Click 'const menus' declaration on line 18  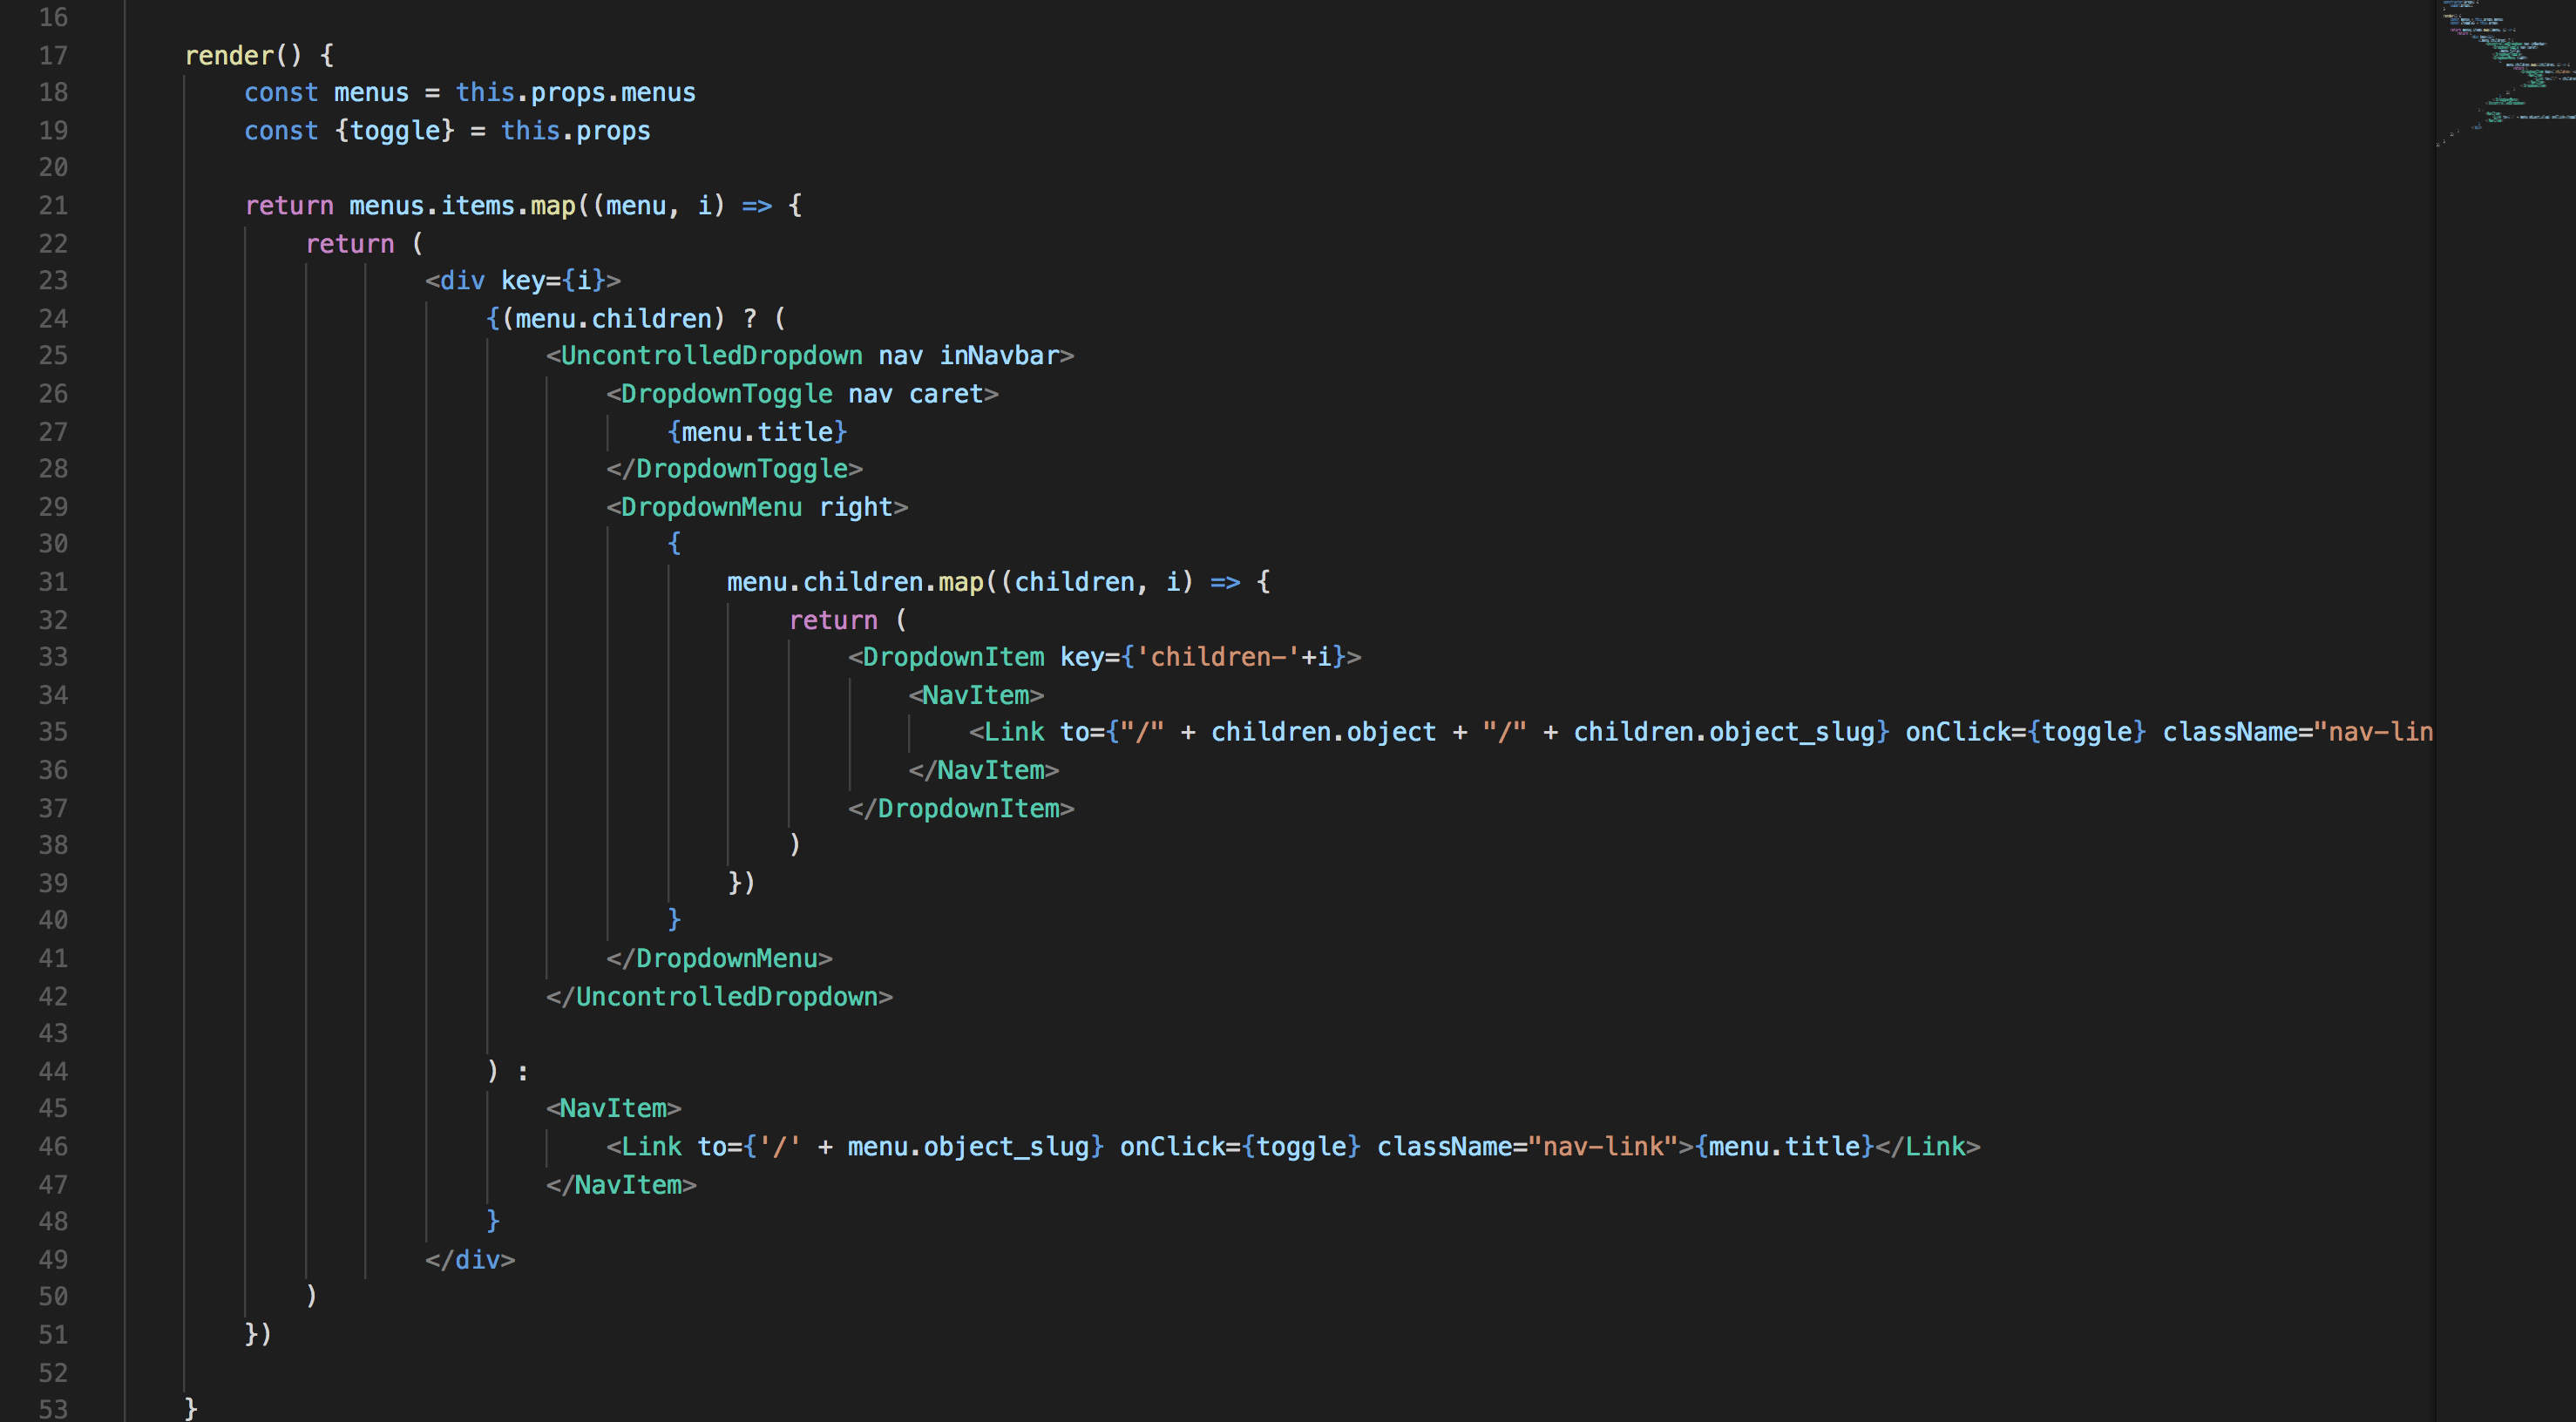tap(326, 93)
